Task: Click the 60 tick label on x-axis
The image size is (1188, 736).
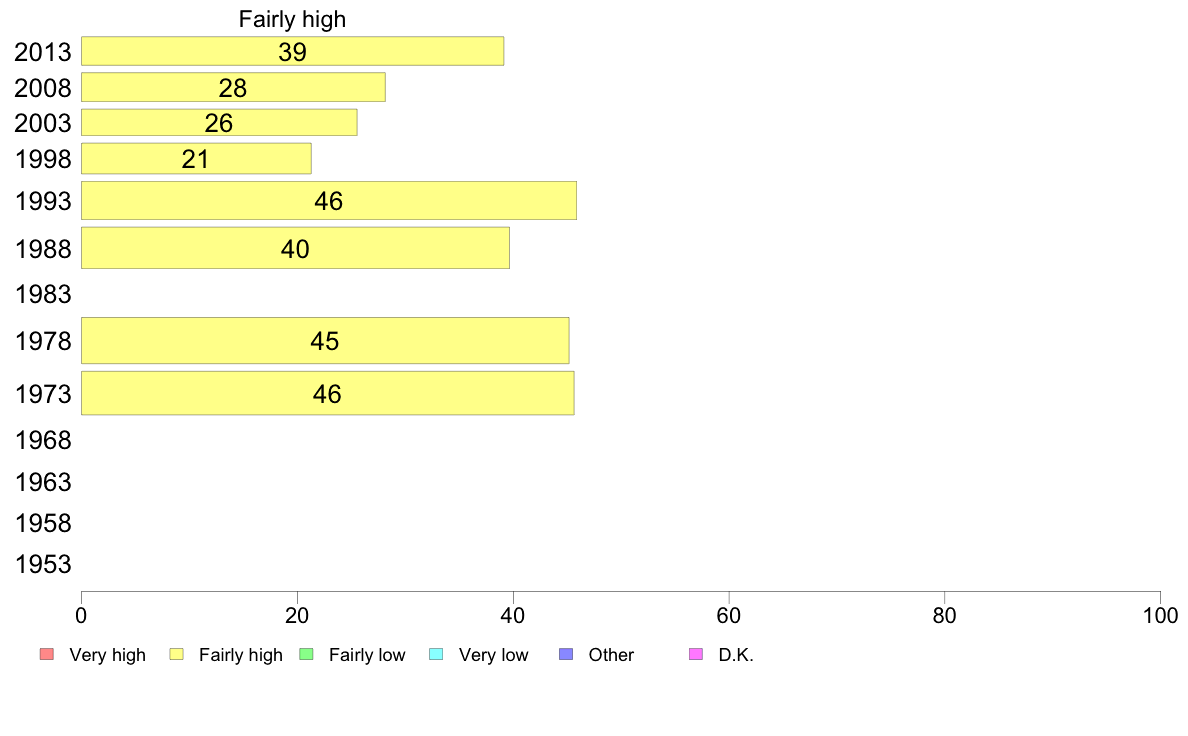Action: (x=728, y=615)
